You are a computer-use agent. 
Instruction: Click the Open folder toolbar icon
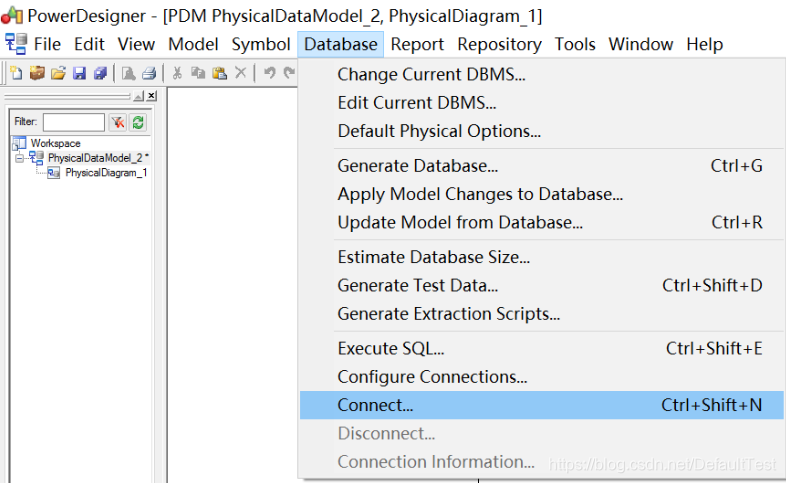(58, 73)
